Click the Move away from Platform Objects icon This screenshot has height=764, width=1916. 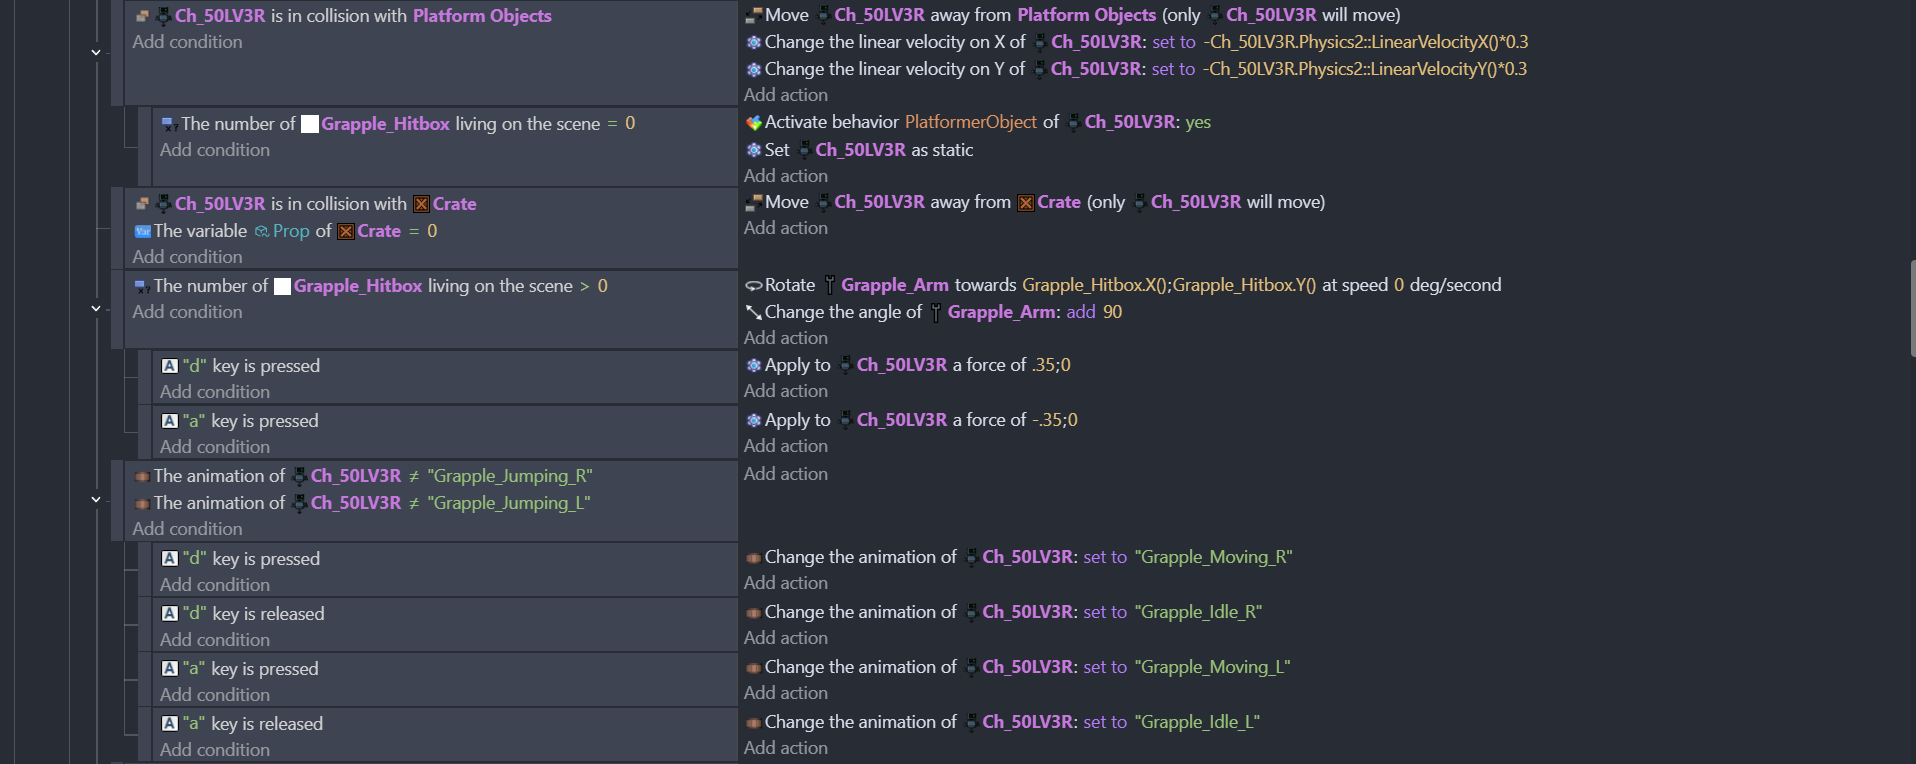point(754,16)
